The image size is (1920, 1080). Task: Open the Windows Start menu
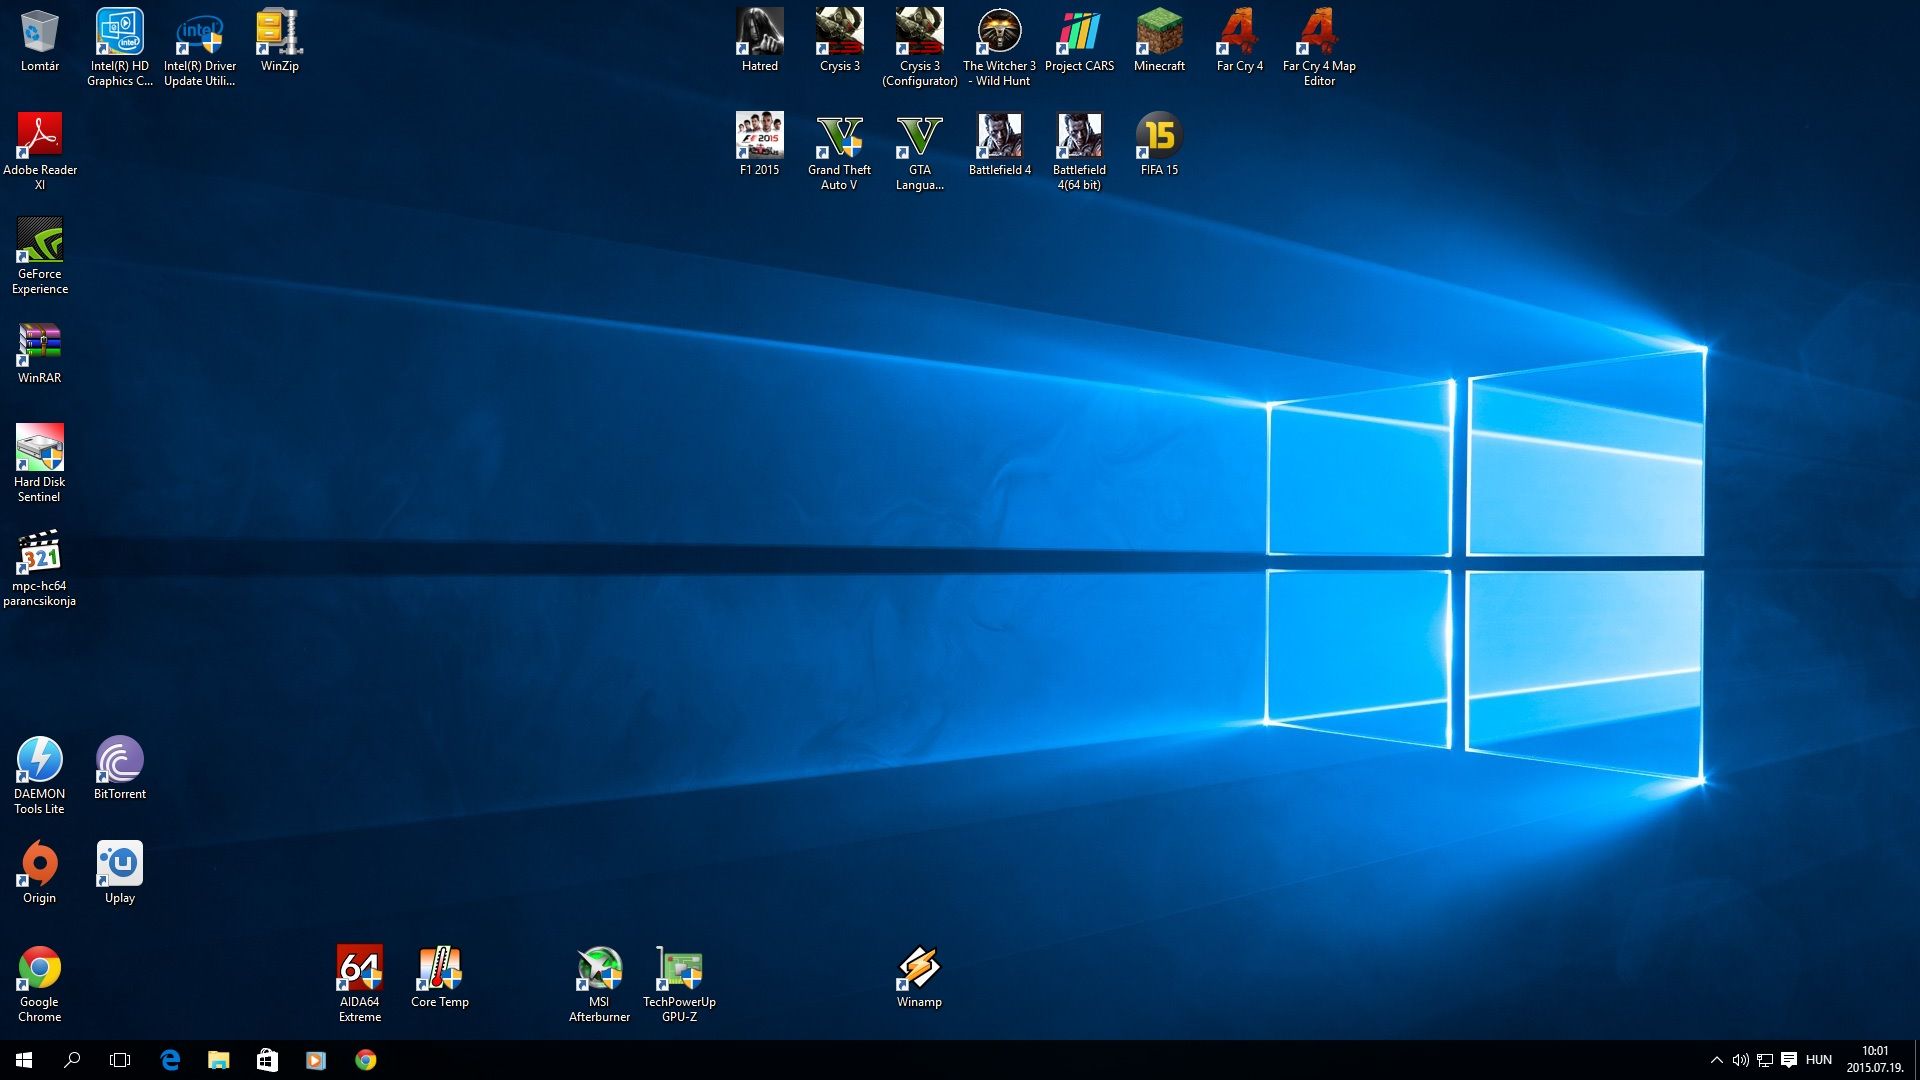(x=24, y=1060)
